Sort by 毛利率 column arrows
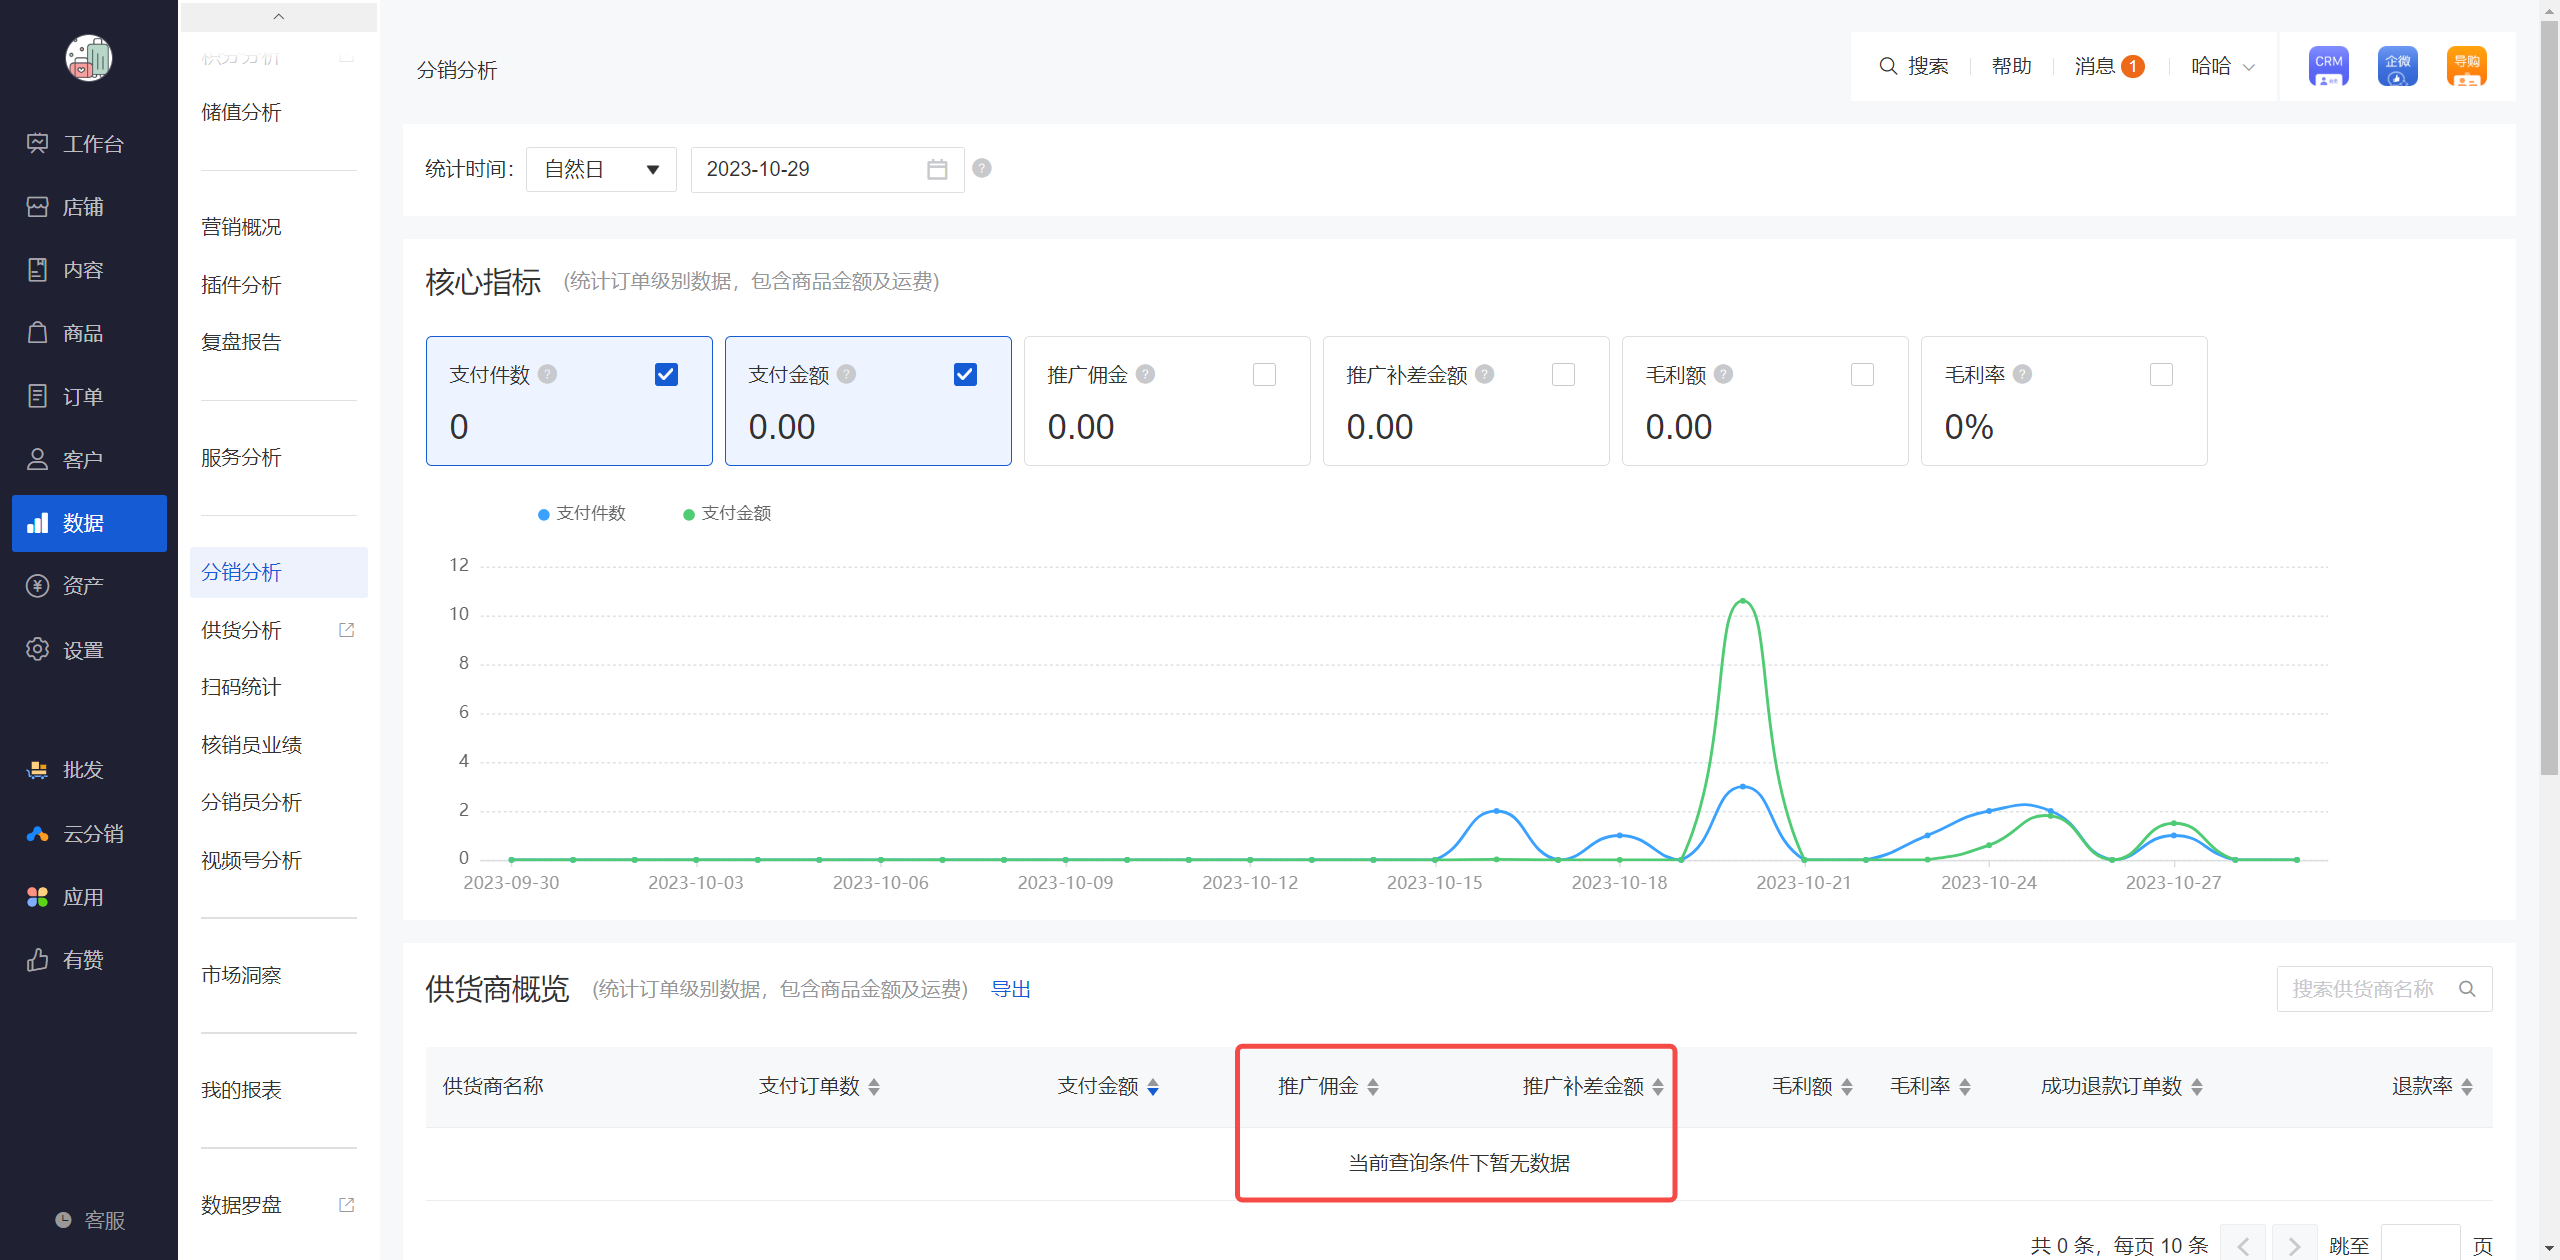 coord(1965,1087)
